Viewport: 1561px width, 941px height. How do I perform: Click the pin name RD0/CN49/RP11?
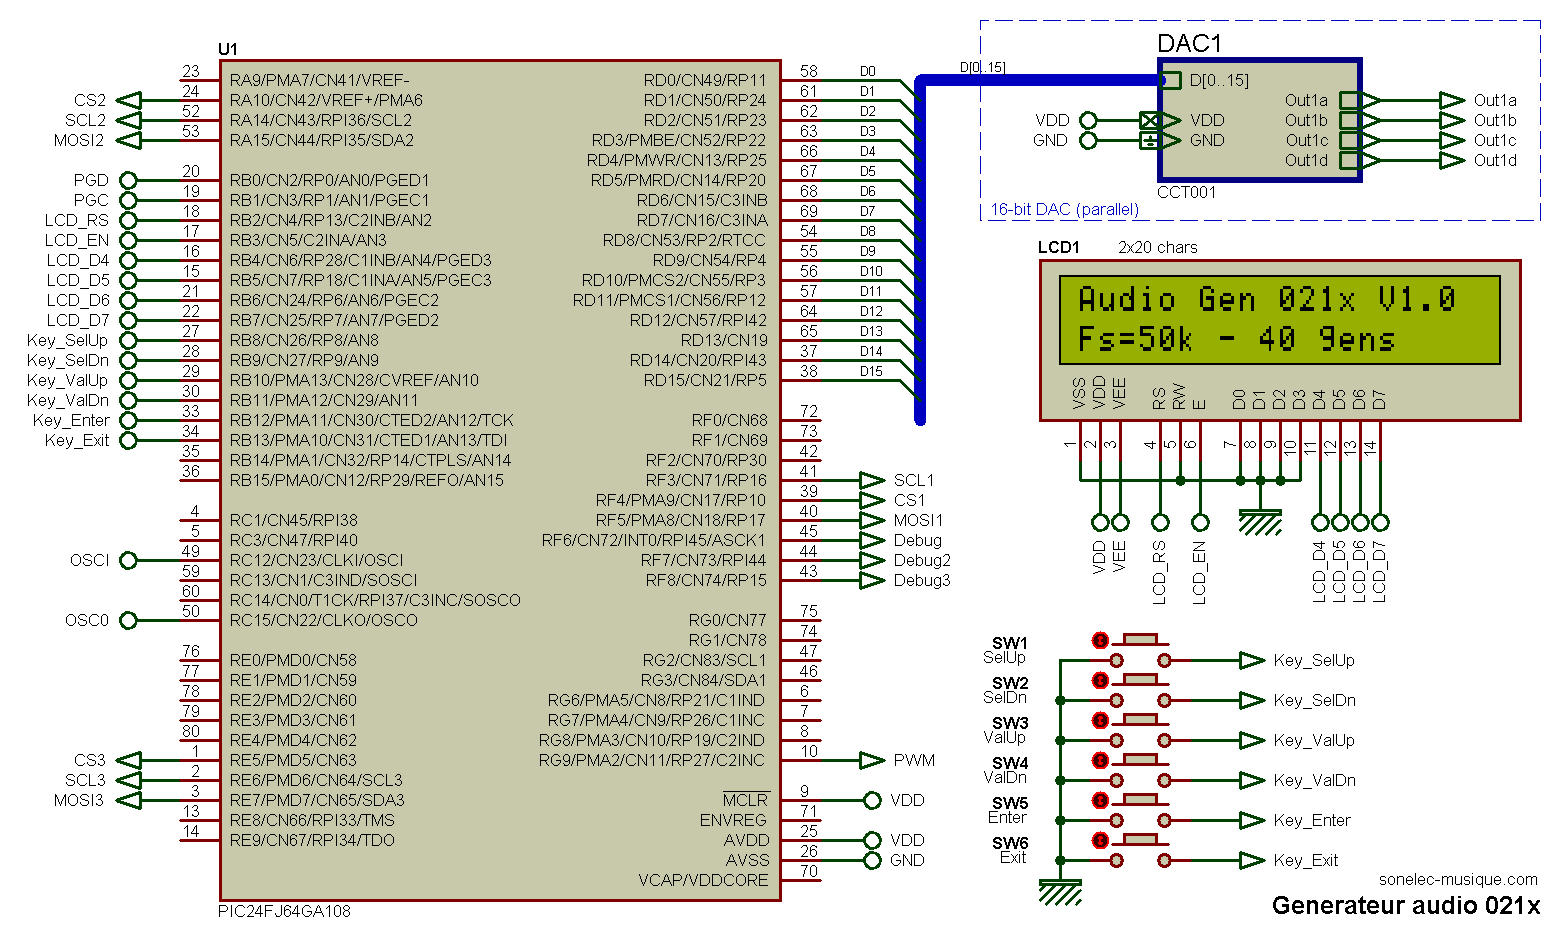click(x=705, y=80)
